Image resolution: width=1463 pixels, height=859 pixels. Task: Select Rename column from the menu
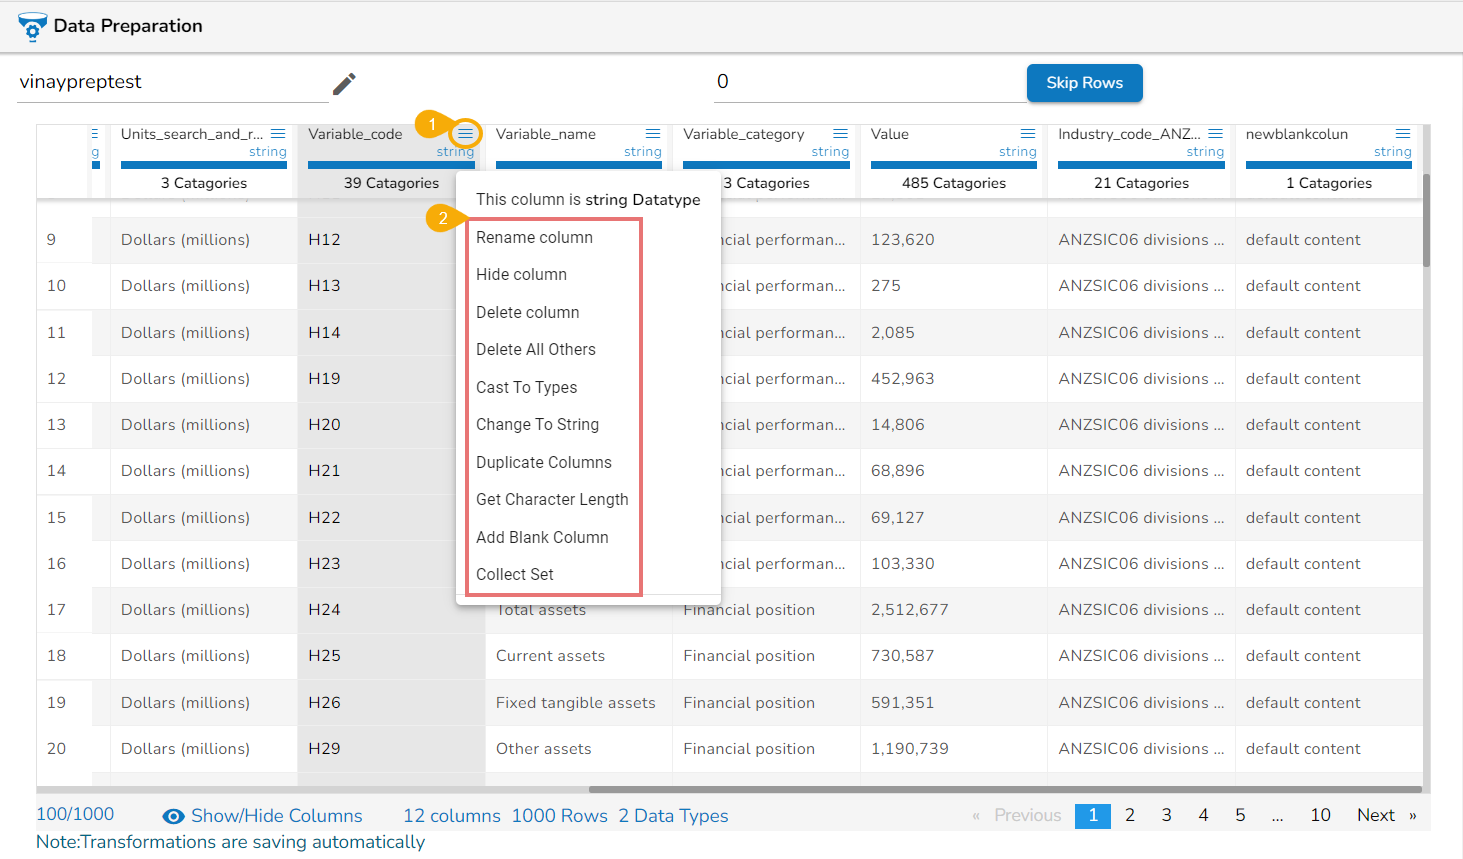(x=534, y=237)
